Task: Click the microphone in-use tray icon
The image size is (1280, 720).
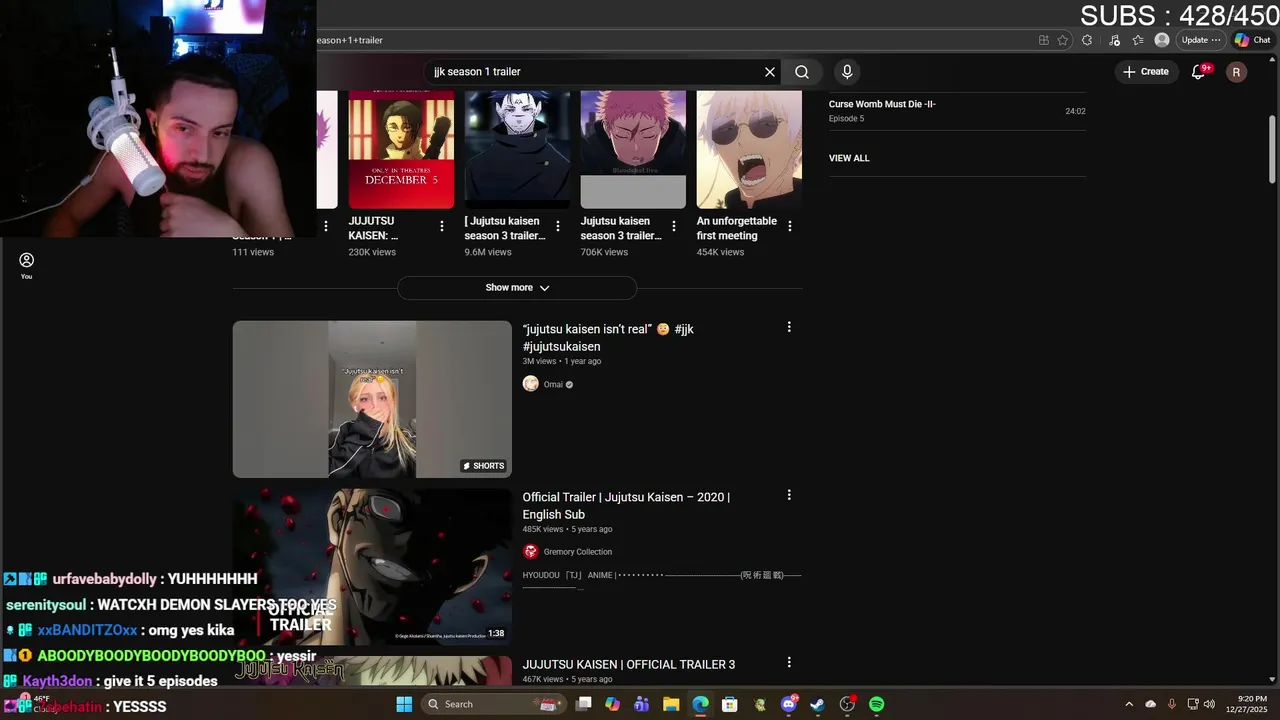Action: point(1172,704)
